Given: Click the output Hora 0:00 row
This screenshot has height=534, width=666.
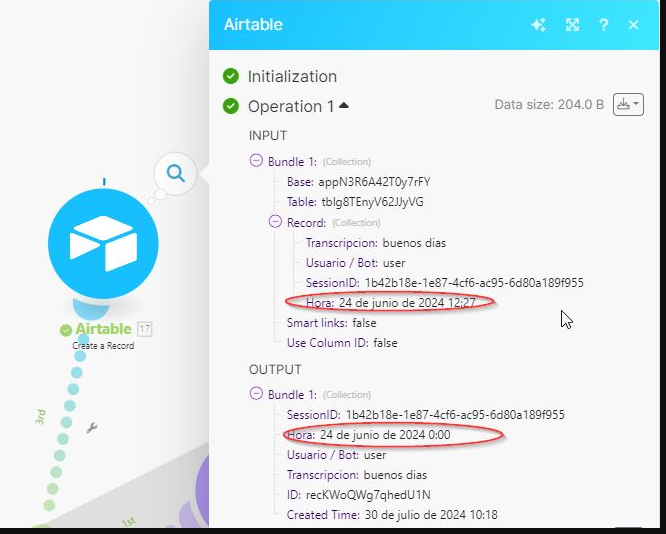Looking at the screenshot, I should pyautogui.click(x=369, y=435).
